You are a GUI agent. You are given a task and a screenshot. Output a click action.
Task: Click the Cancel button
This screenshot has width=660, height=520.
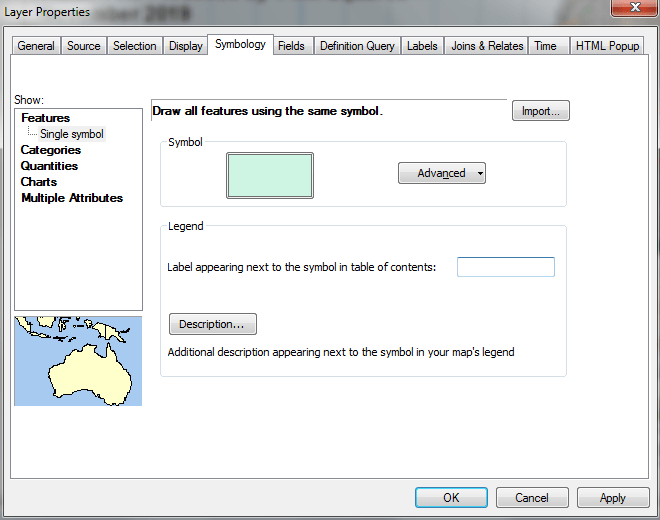point(532,498)
